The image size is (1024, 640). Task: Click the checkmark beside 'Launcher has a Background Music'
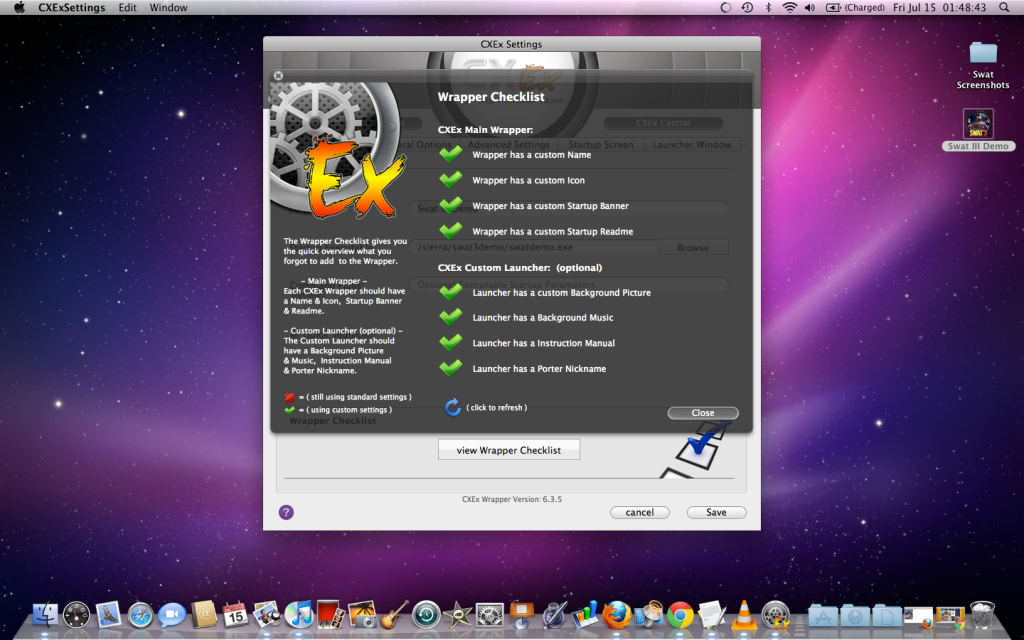tap(451, 317)
